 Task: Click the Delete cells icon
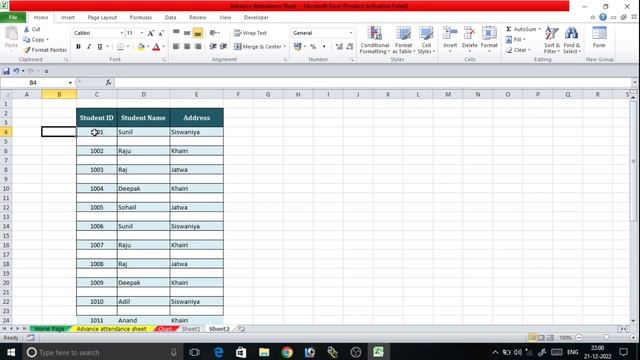click(x=469, y=33)
